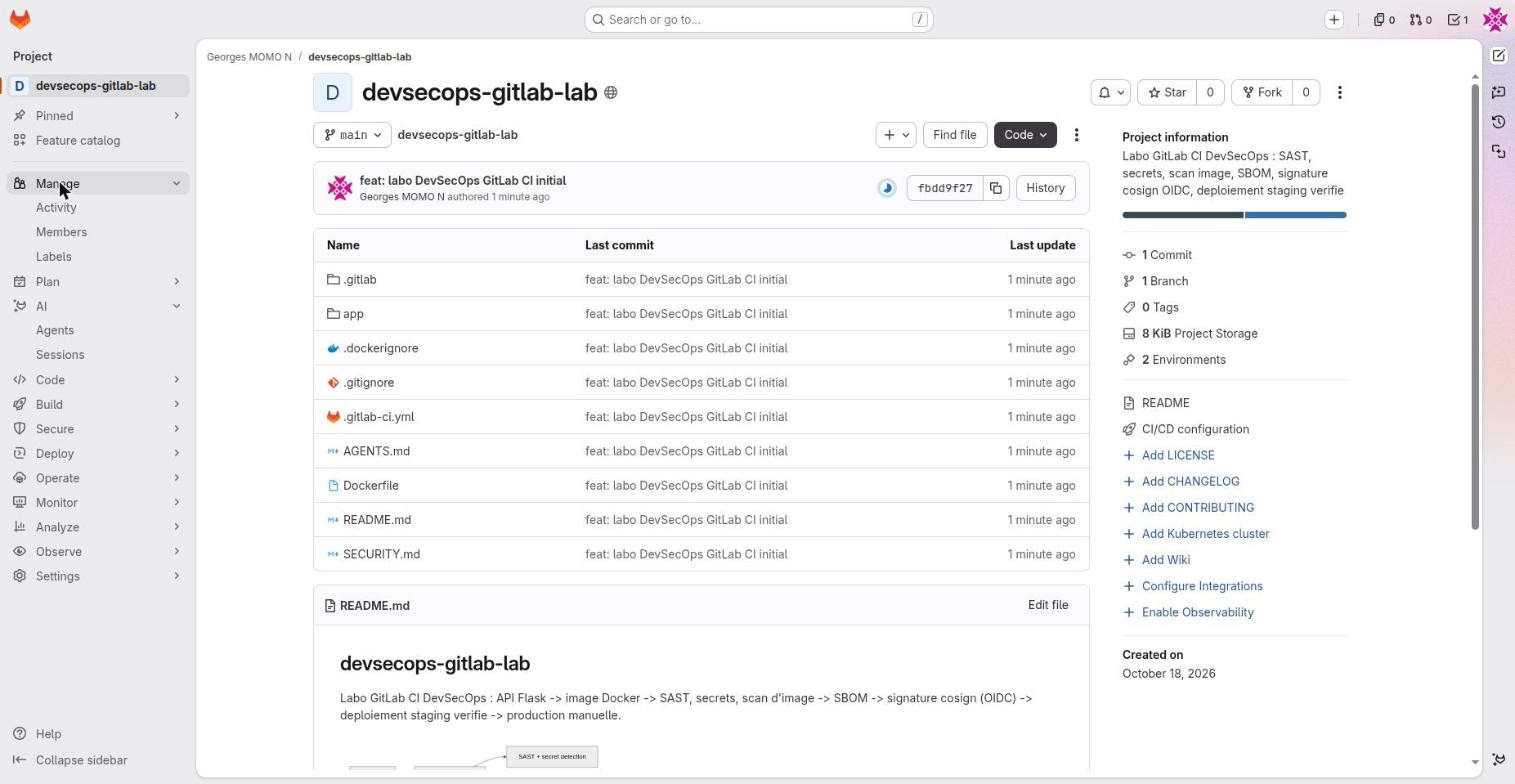Open the main branch selector
Image resolution: width=1515 pixels, height=784 pixels.
[352, 135]
